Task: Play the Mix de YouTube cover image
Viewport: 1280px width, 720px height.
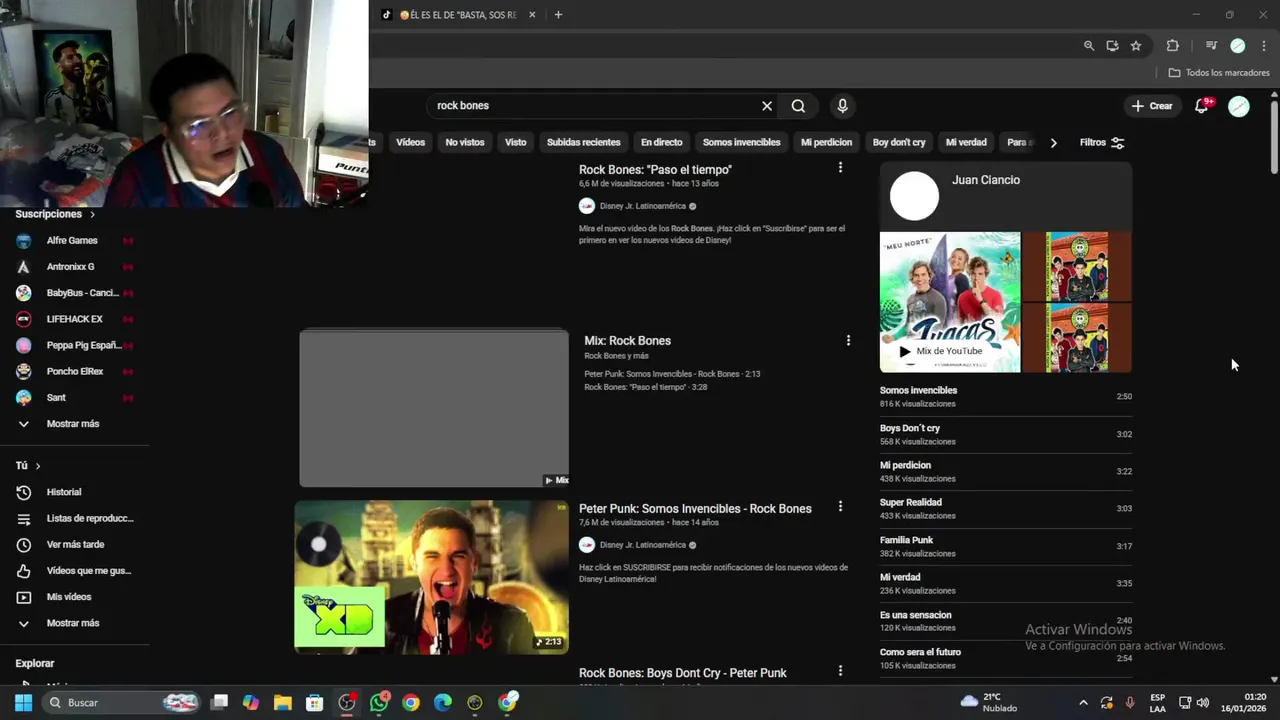Action: [950, 302]
